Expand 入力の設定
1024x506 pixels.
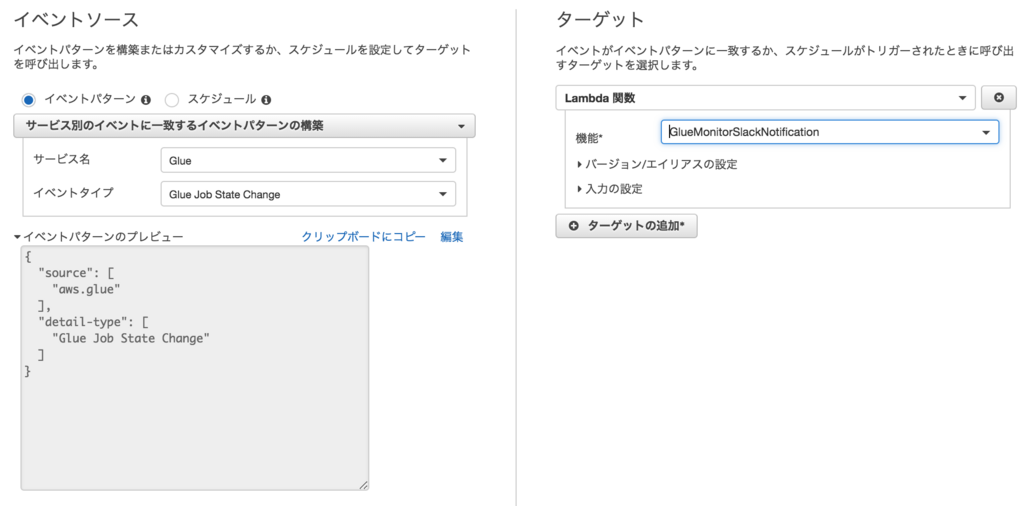pyautogui.click(x=610, y=189)
